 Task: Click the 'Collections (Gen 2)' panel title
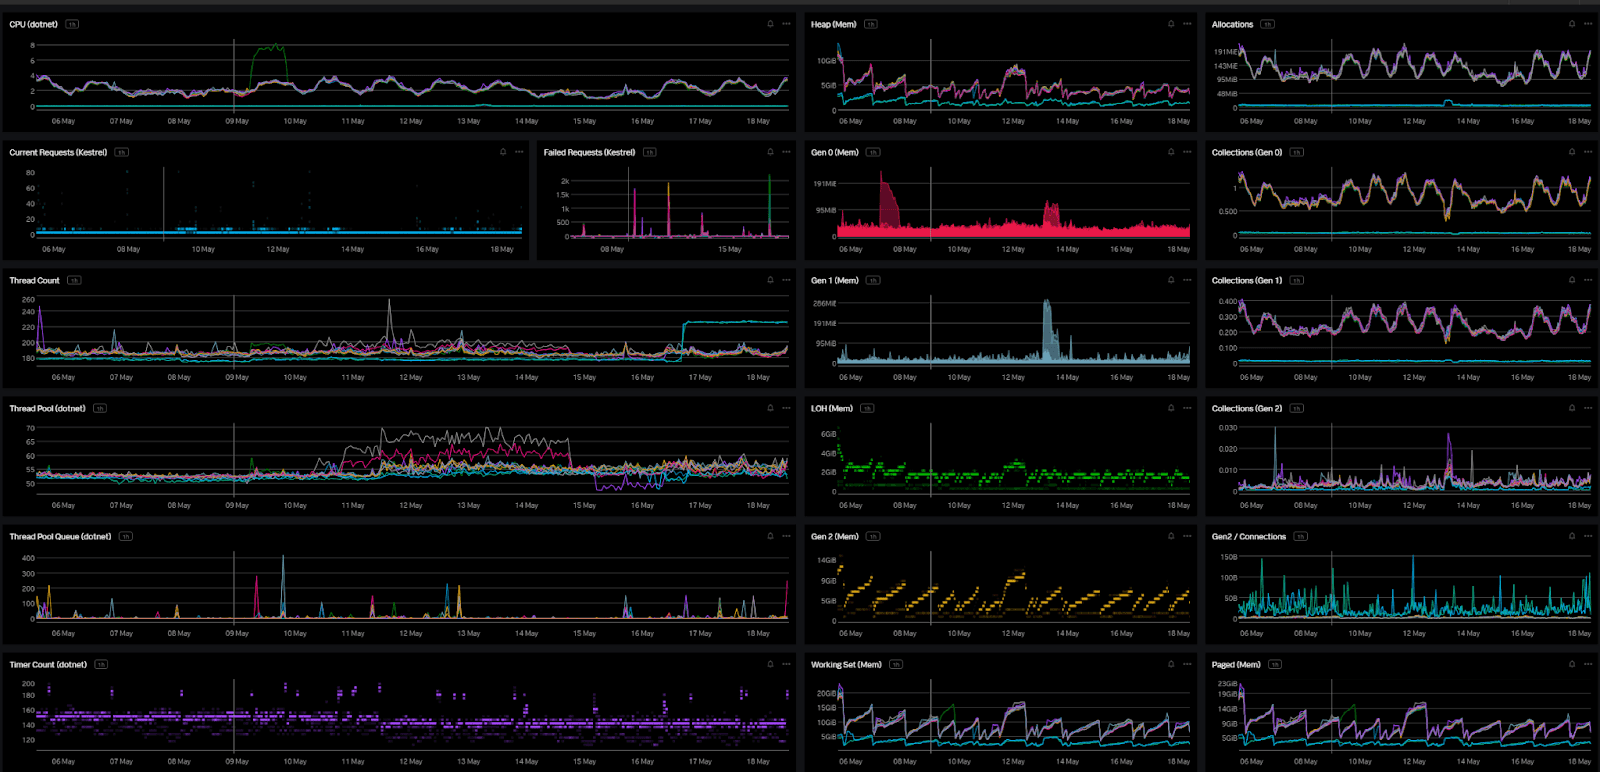coord(1247,408)
